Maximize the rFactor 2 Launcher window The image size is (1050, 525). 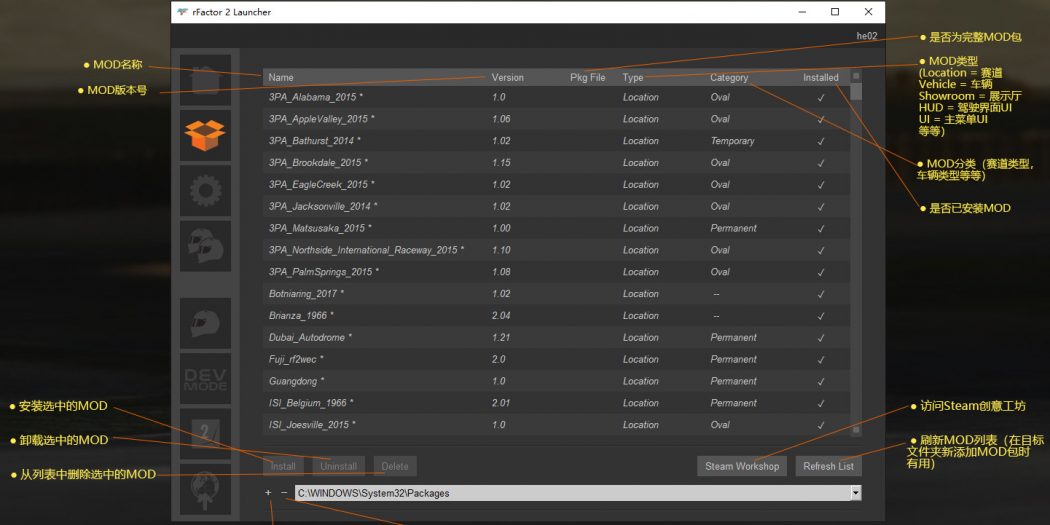click(835, 12)
